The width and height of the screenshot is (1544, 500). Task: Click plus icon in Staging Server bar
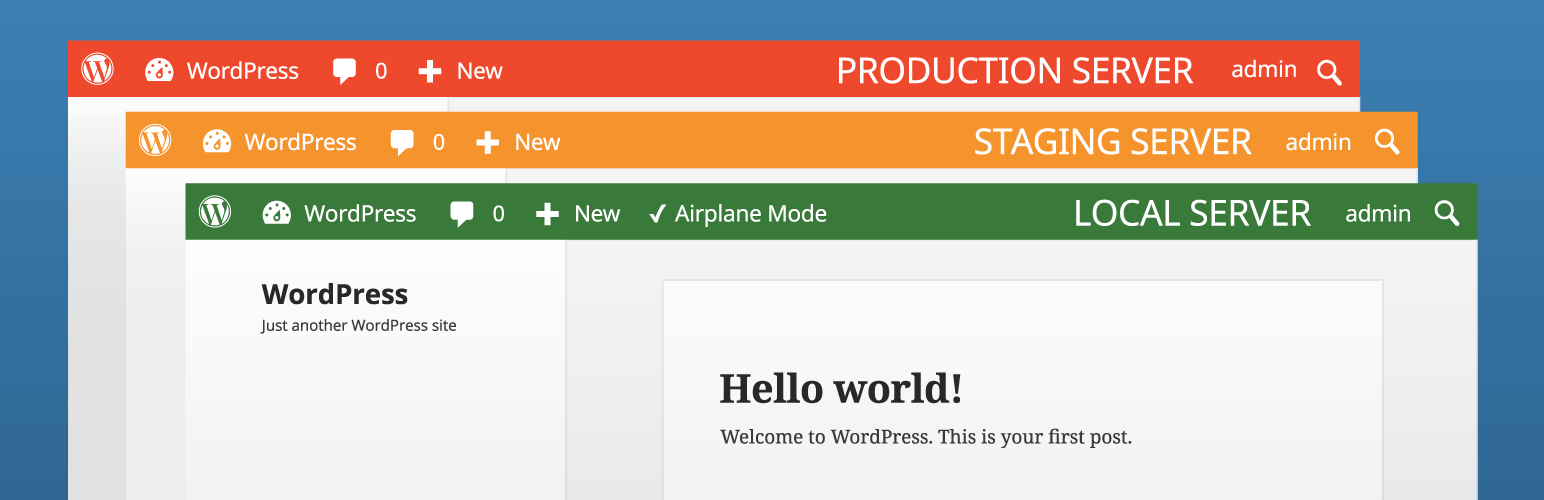click(487, 143)
